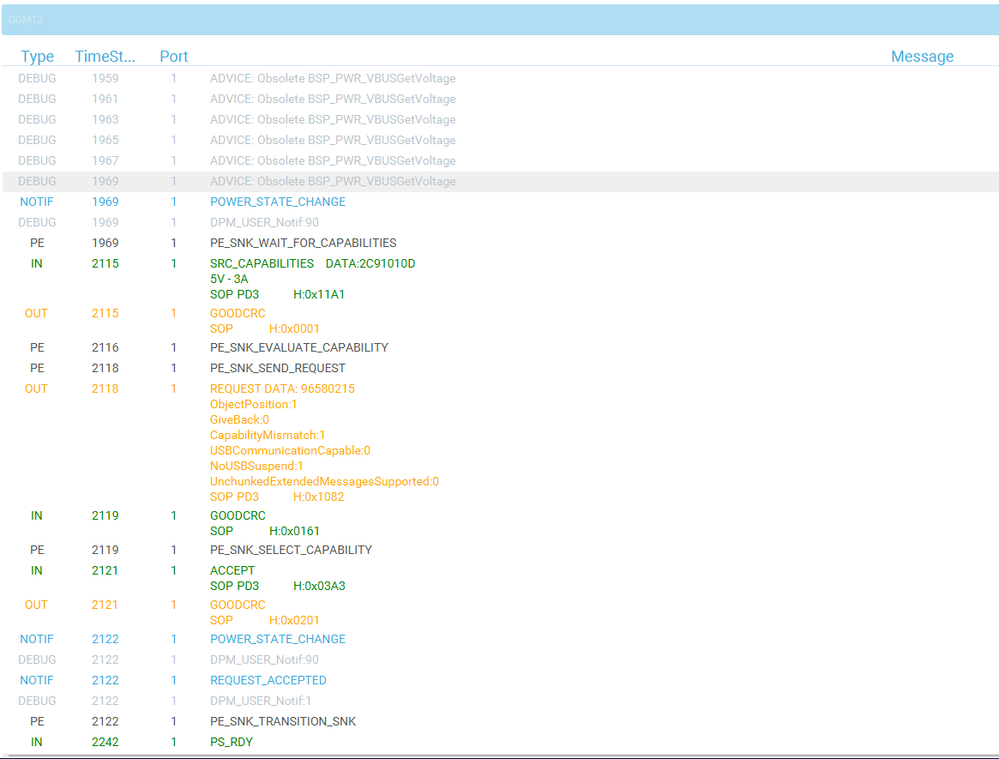
Task: Click UnchunkedExtendedMessagesSupported:0 field
Action: [324, 482]
